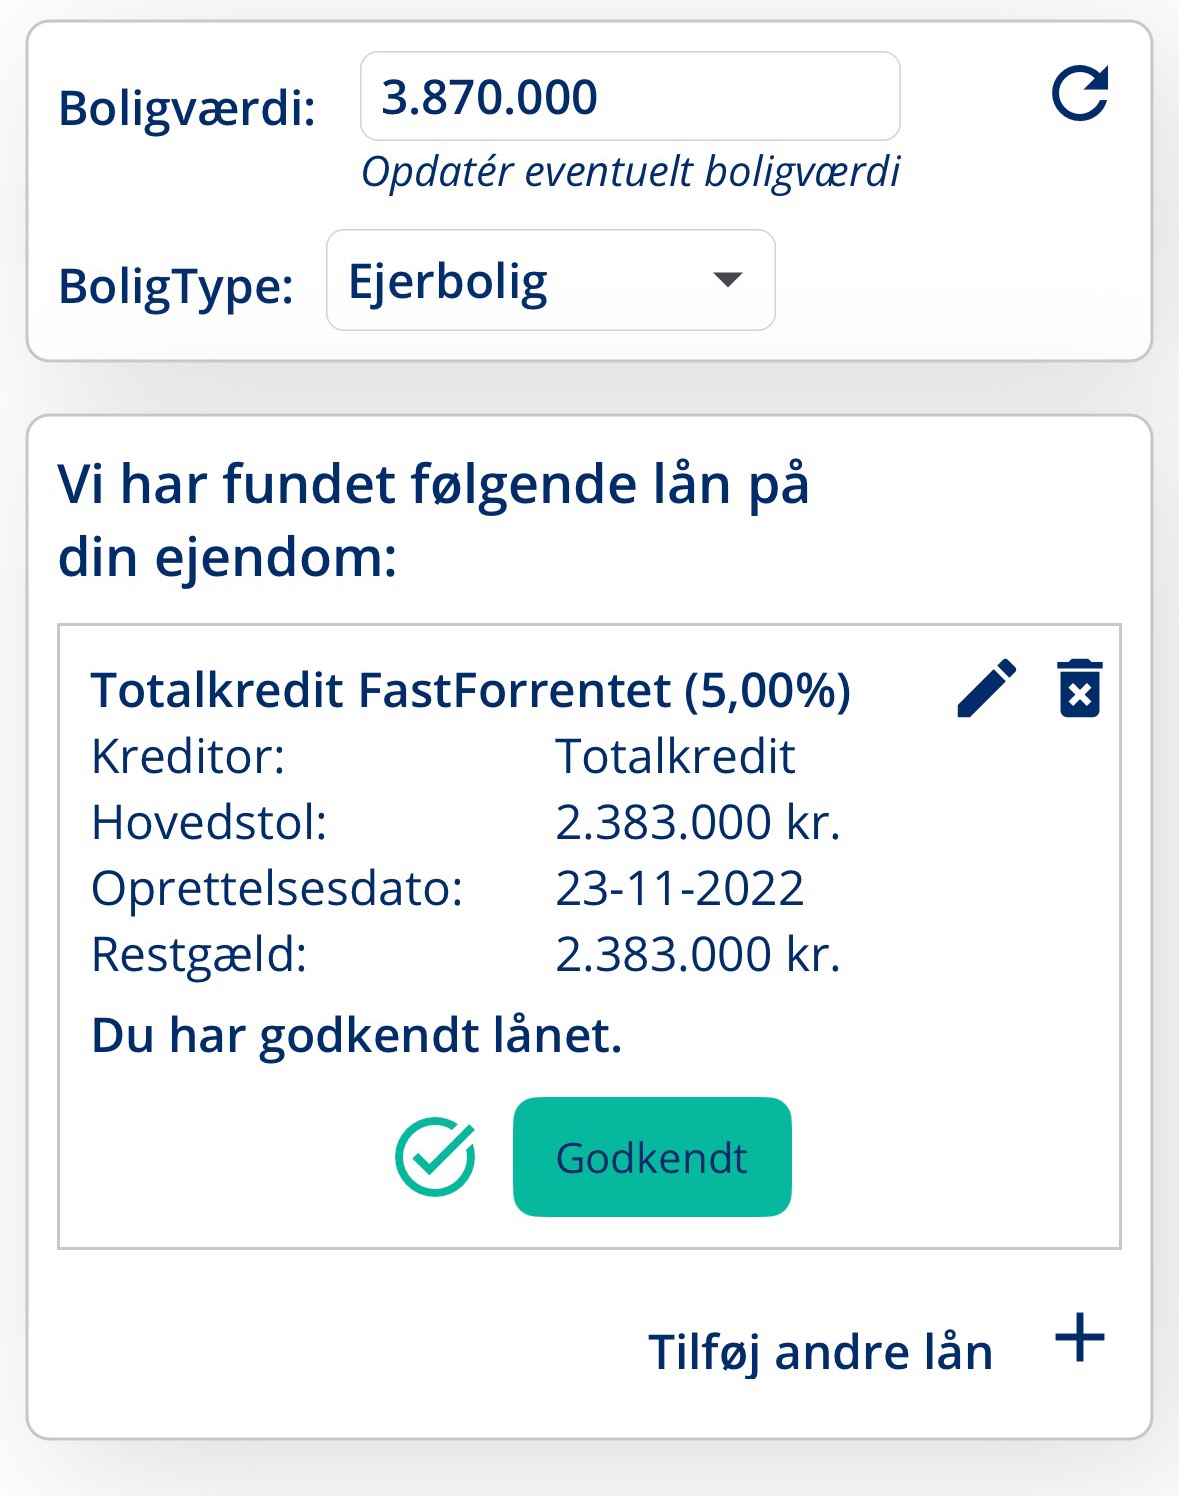The width and height of the screenshot is (1180, 1496).
Task: Click the "Tilføj andre lån" link
Action: point(820,1352)
